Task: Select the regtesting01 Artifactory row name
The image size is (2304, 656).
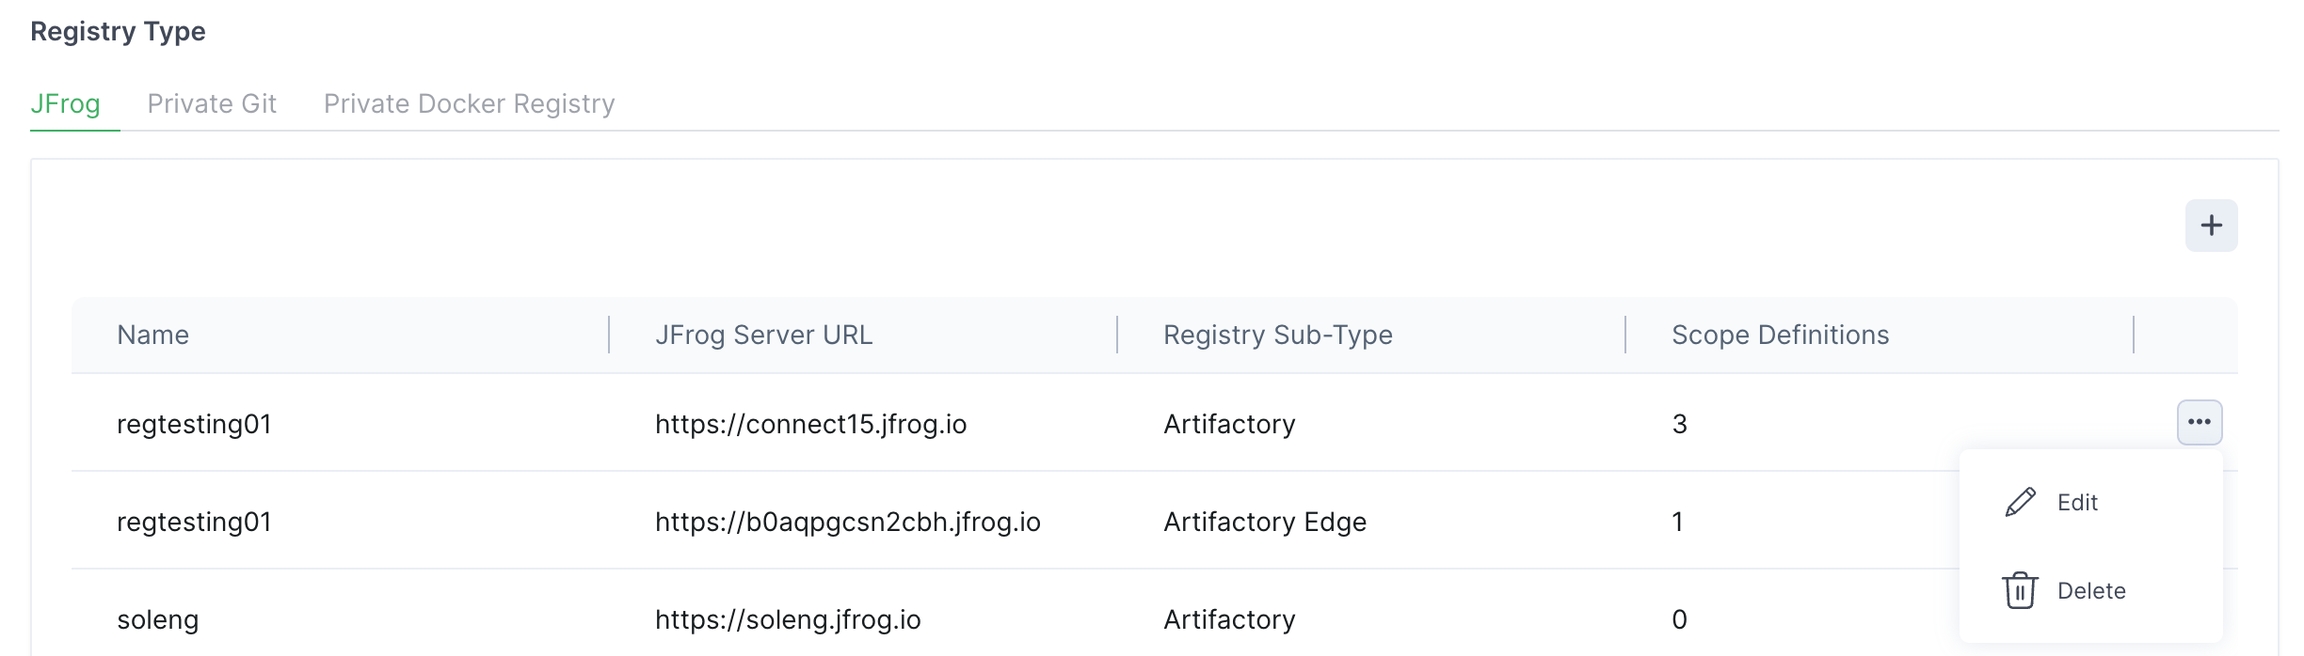Action: pyautogui.click(x=194, y=424)
